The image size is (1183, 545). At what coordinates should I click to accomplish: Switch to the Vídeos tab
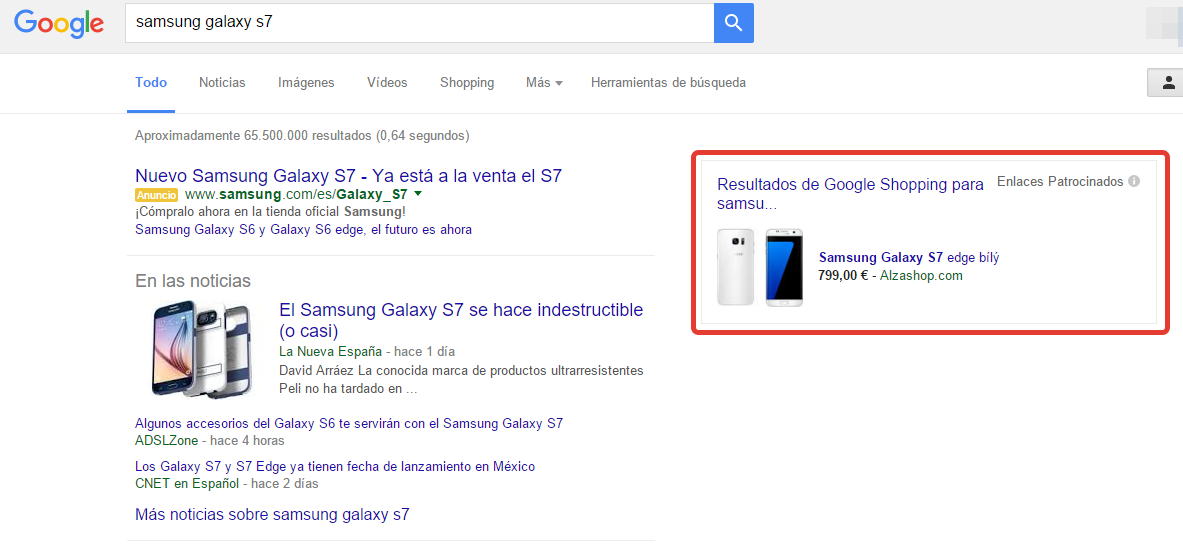[387, 83]
